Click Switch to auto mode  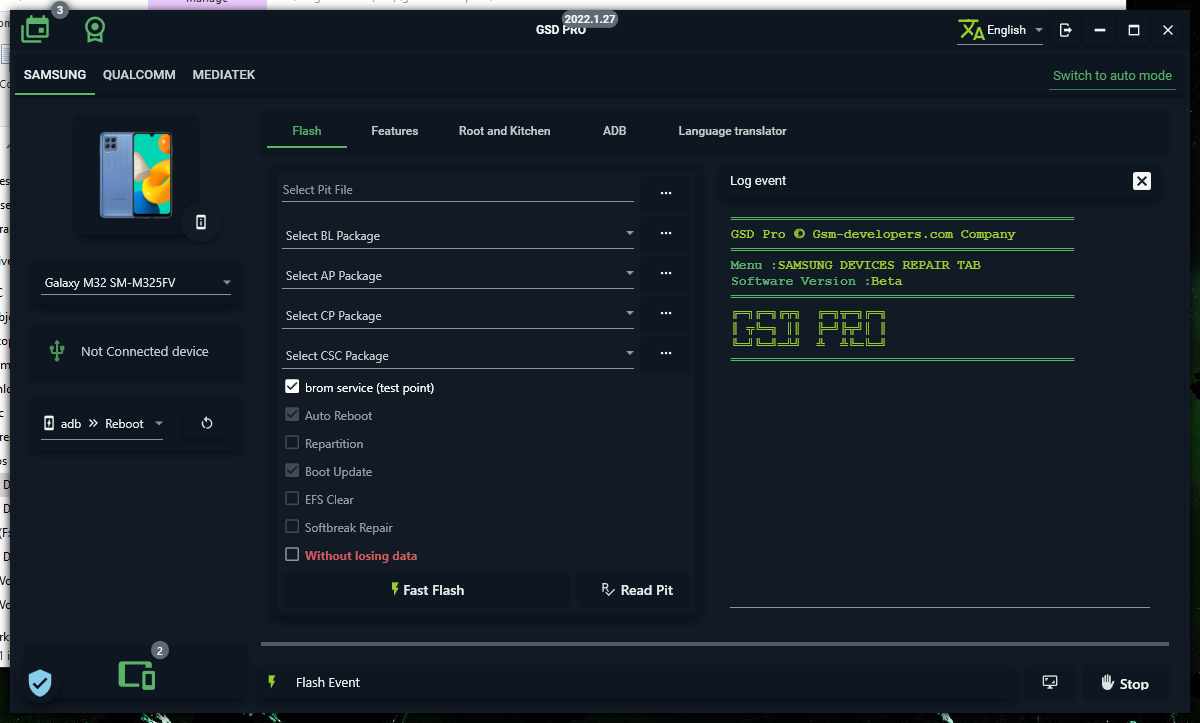(x=1112, y=75)
